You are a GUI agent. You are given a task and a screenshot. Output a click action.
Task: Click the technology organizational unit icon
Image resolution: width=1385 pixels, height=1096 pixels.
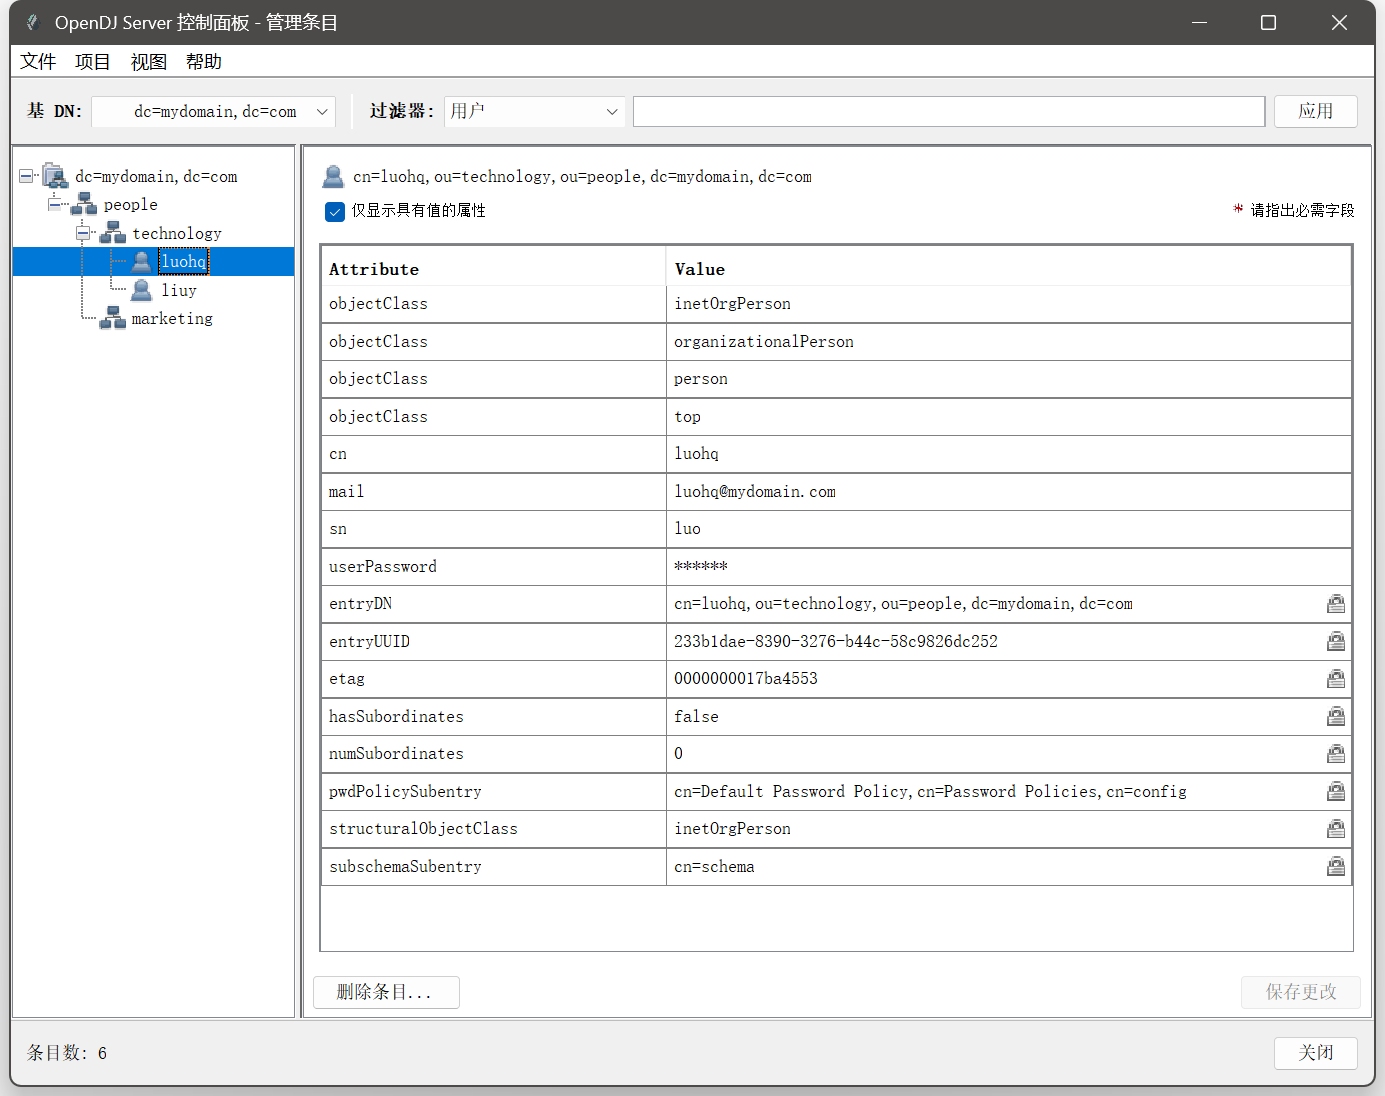(x=113, y=233)
